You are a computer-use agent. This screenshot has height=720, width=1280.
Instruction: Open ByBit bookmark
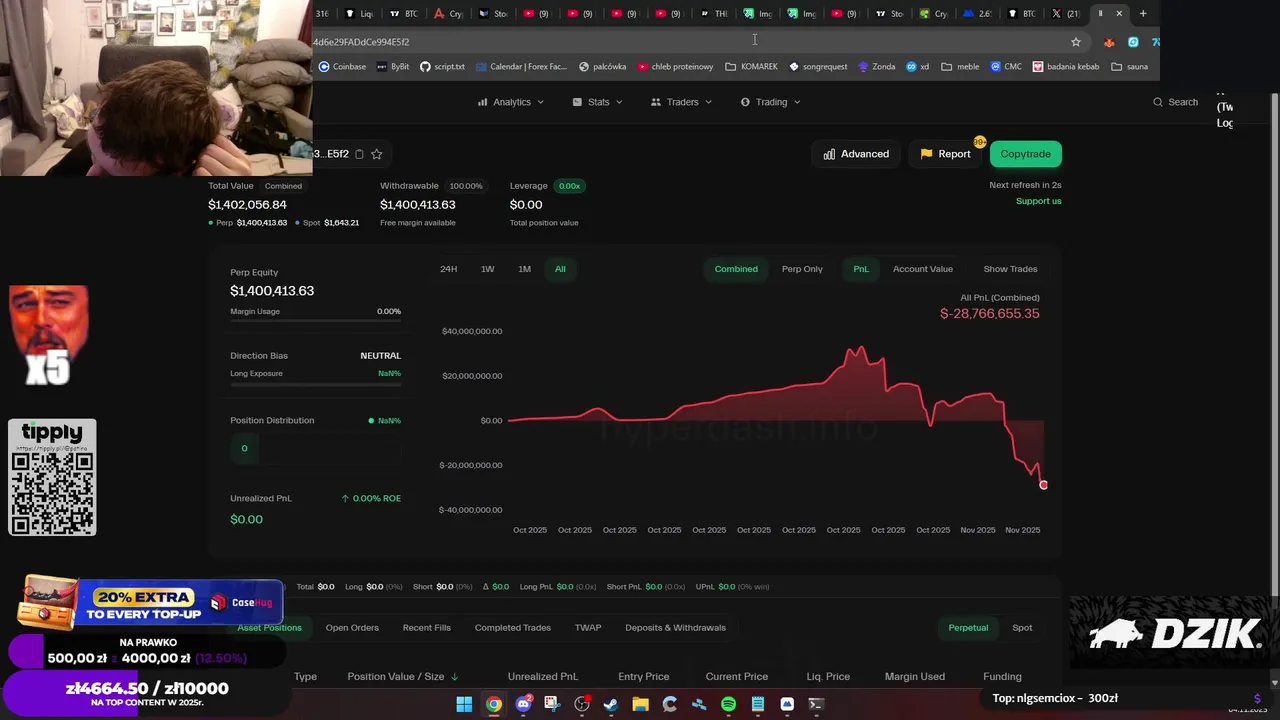392,67
